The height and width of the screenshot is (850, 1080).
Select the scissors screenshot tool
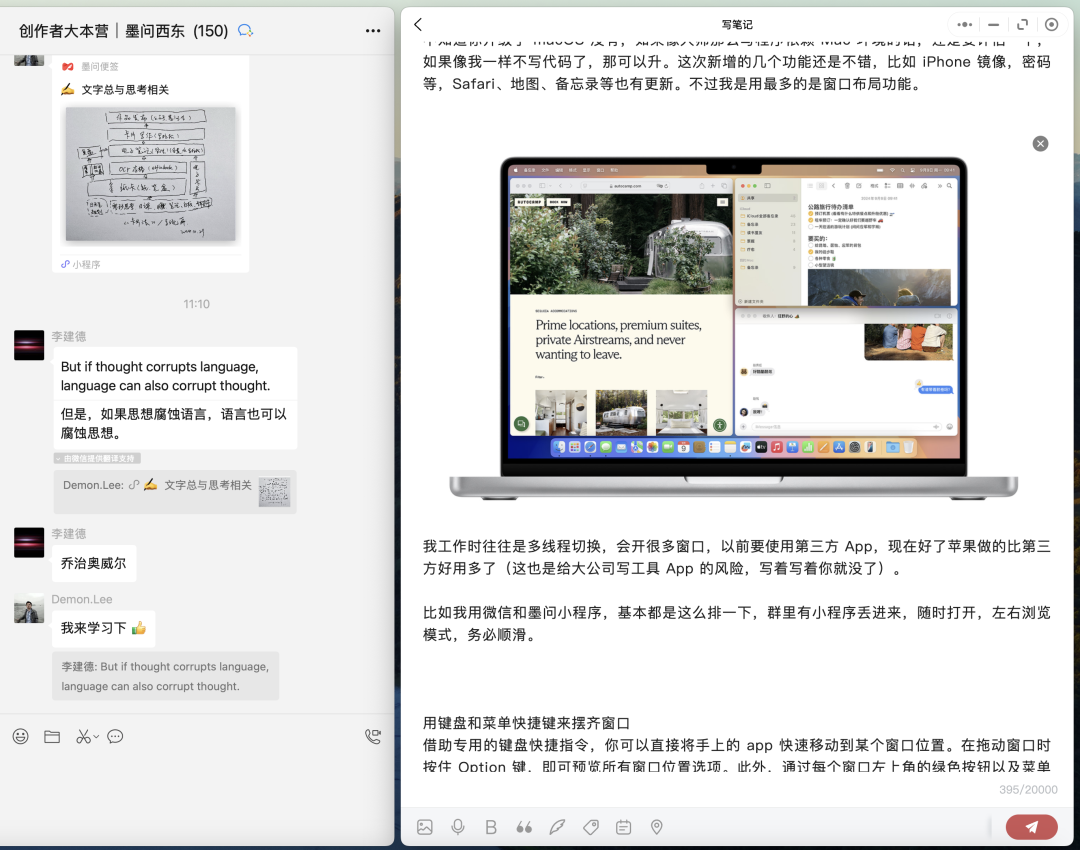point(83,736)
